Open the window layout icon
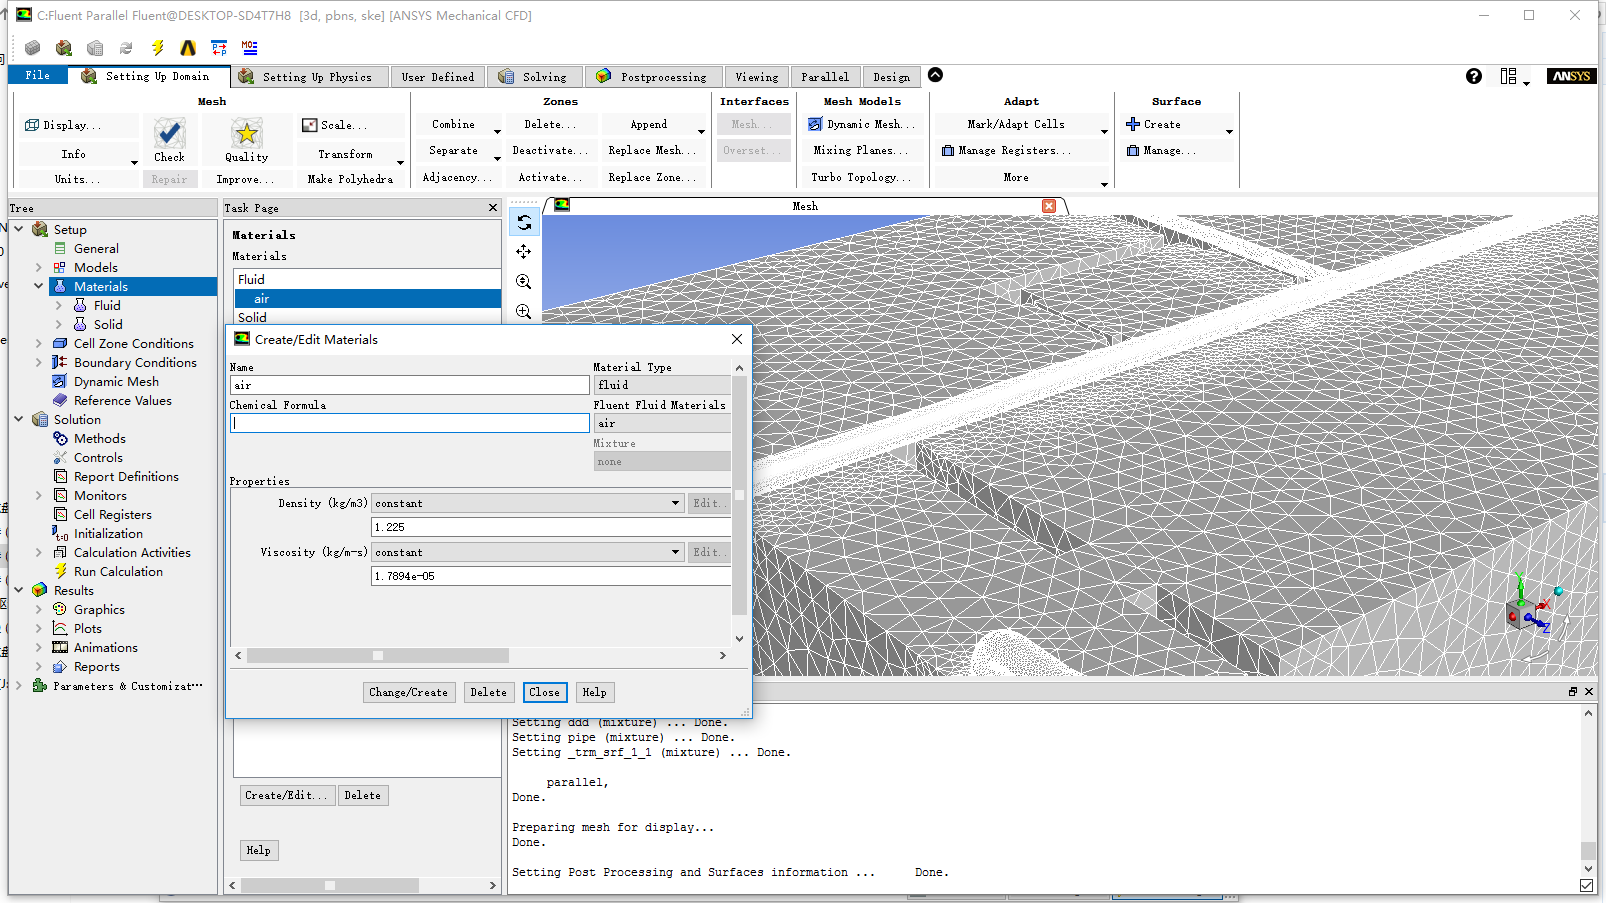Image resolution: width=1606 pixels, height=903 pixels. pyautogui.click(x=1509, y=76)
